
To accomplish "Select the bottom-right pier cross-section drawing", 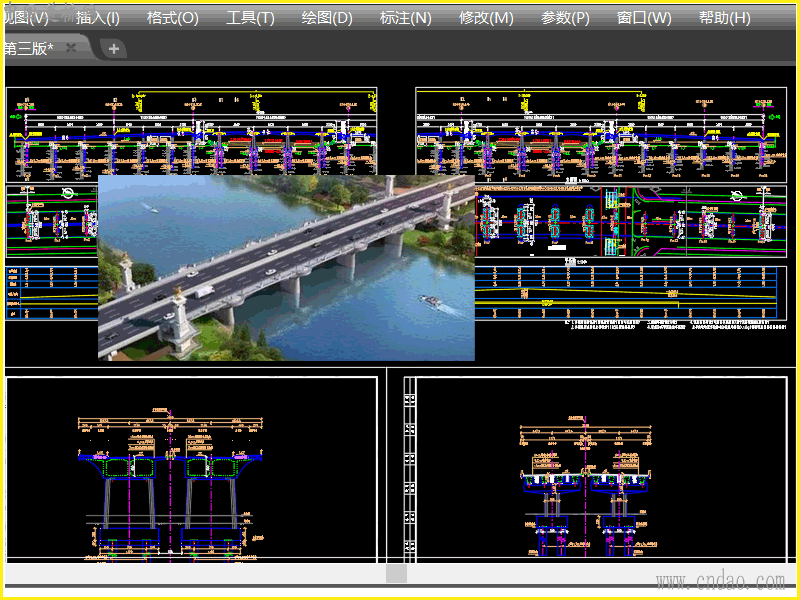I will pyautogui.click(x=586, y=487).
